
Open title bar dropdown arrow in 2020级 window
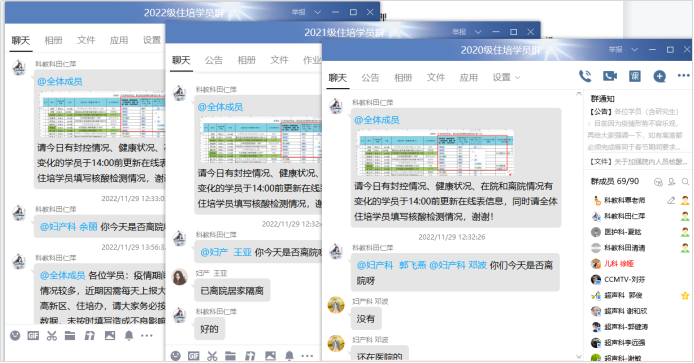click(635, 50)
